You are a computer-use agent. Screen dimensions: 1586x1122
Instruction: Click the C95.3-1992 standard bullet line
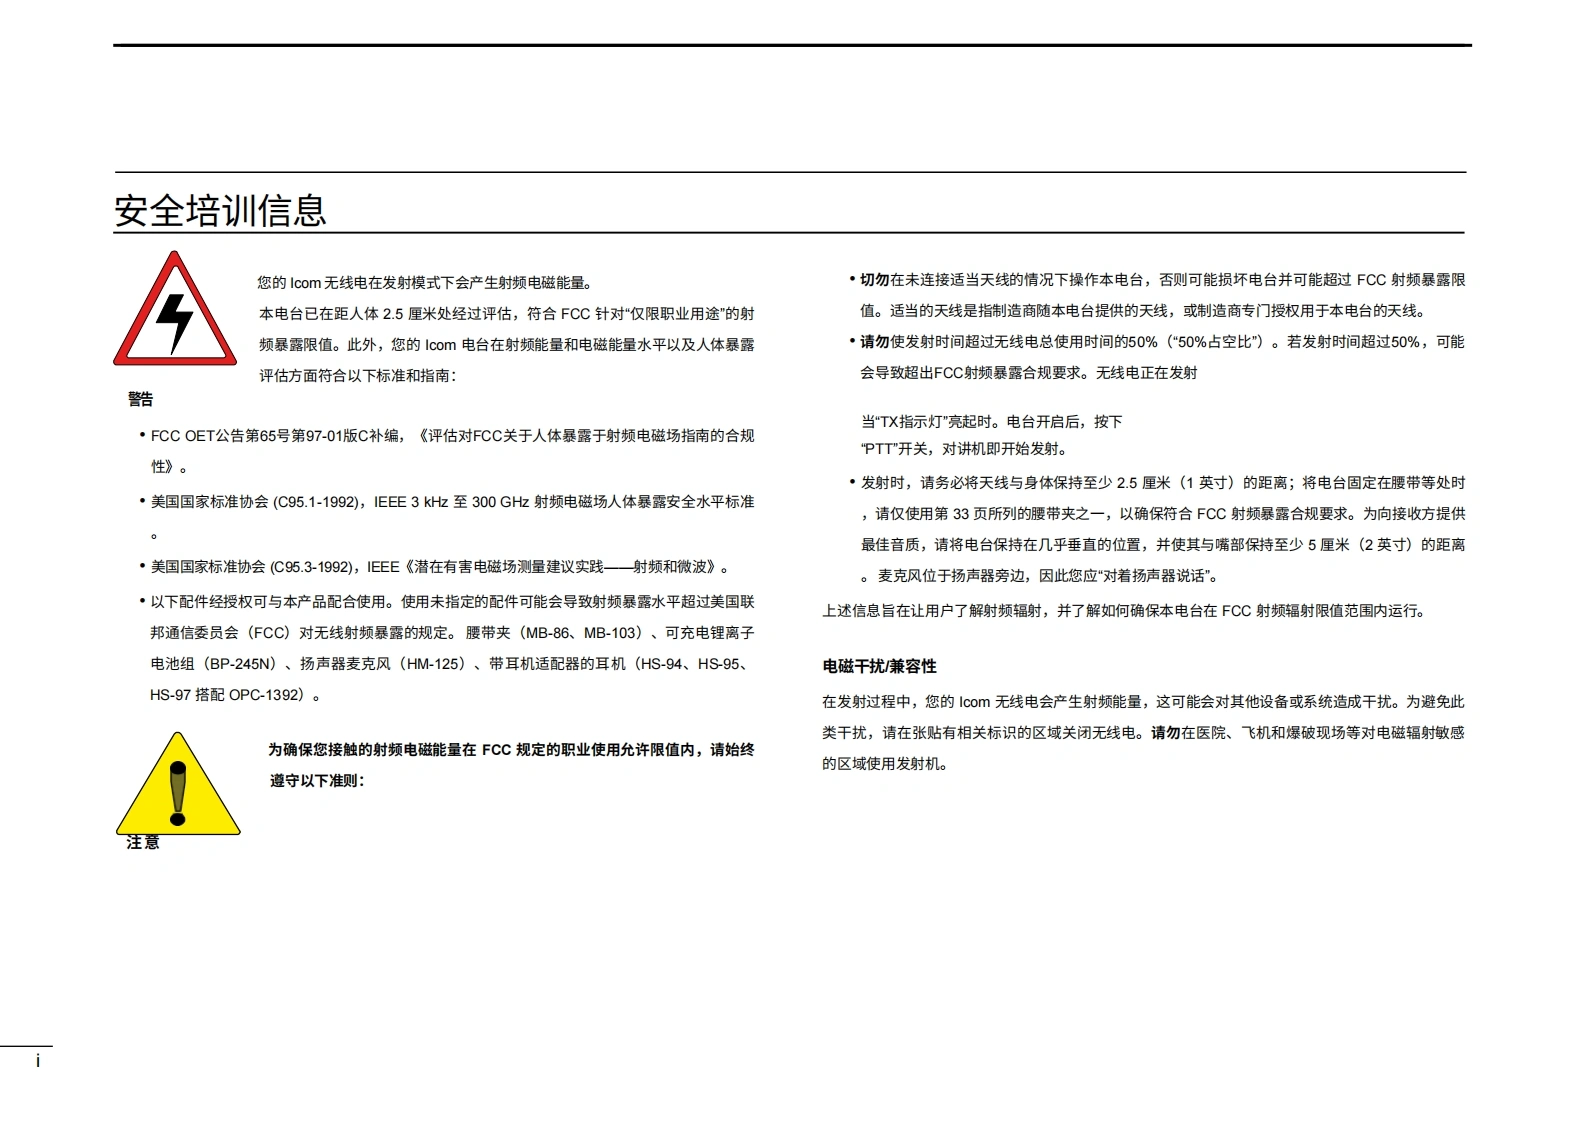tap(440, 567)
